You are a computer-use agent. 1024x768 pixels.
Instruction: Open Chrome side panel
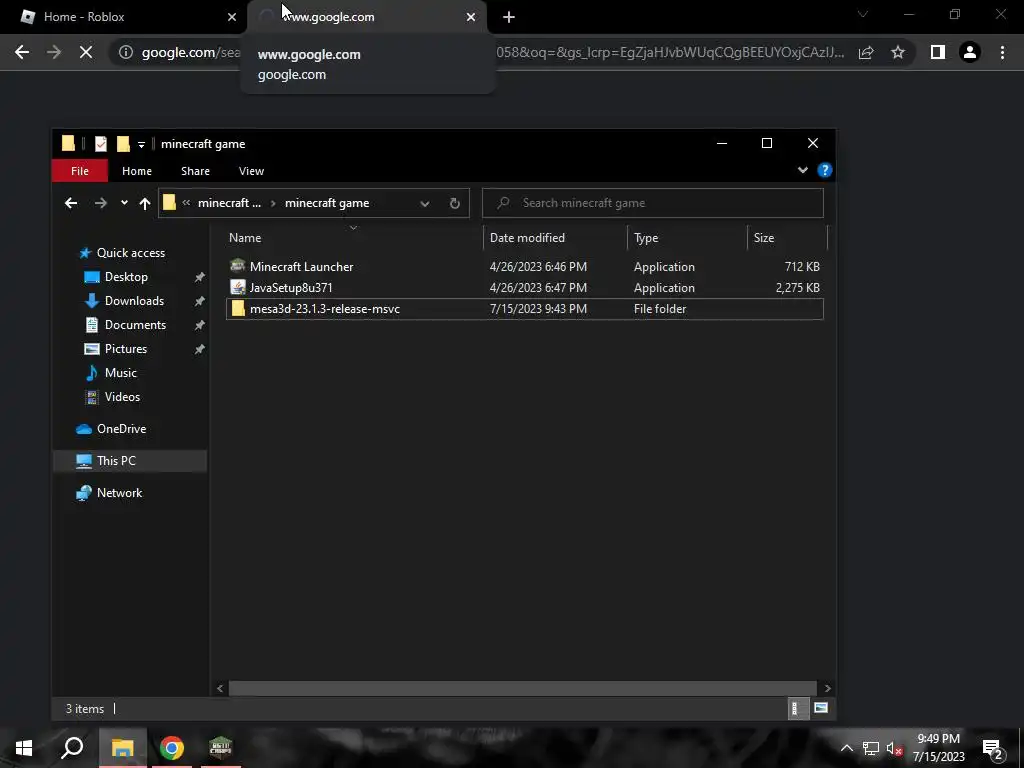pyautogui.click(x=938, y=52)
